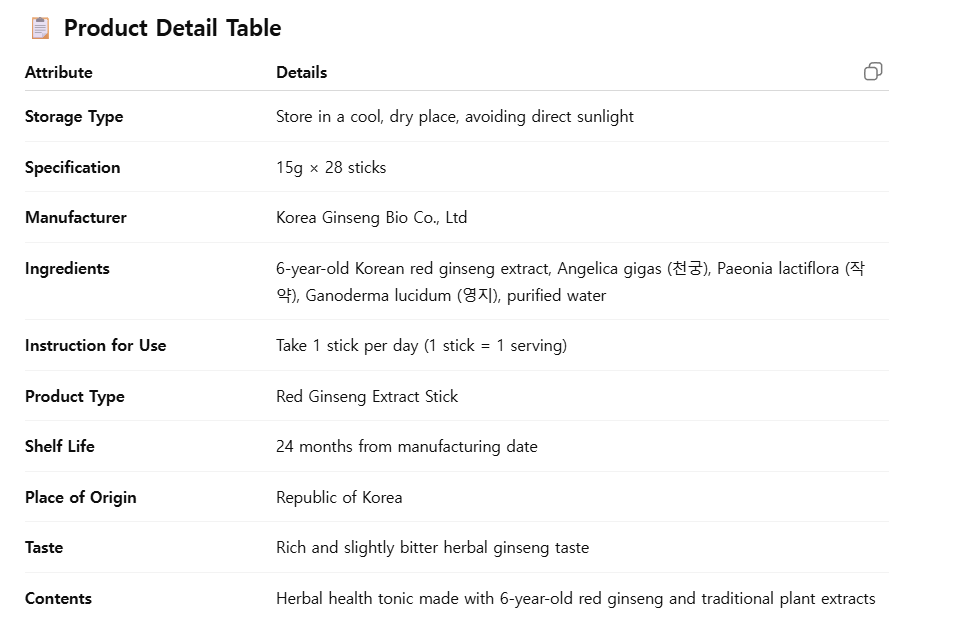Click the Taste description text
Image resolution: width=959 pixels, height=642 pixels.
coord(432,547)
